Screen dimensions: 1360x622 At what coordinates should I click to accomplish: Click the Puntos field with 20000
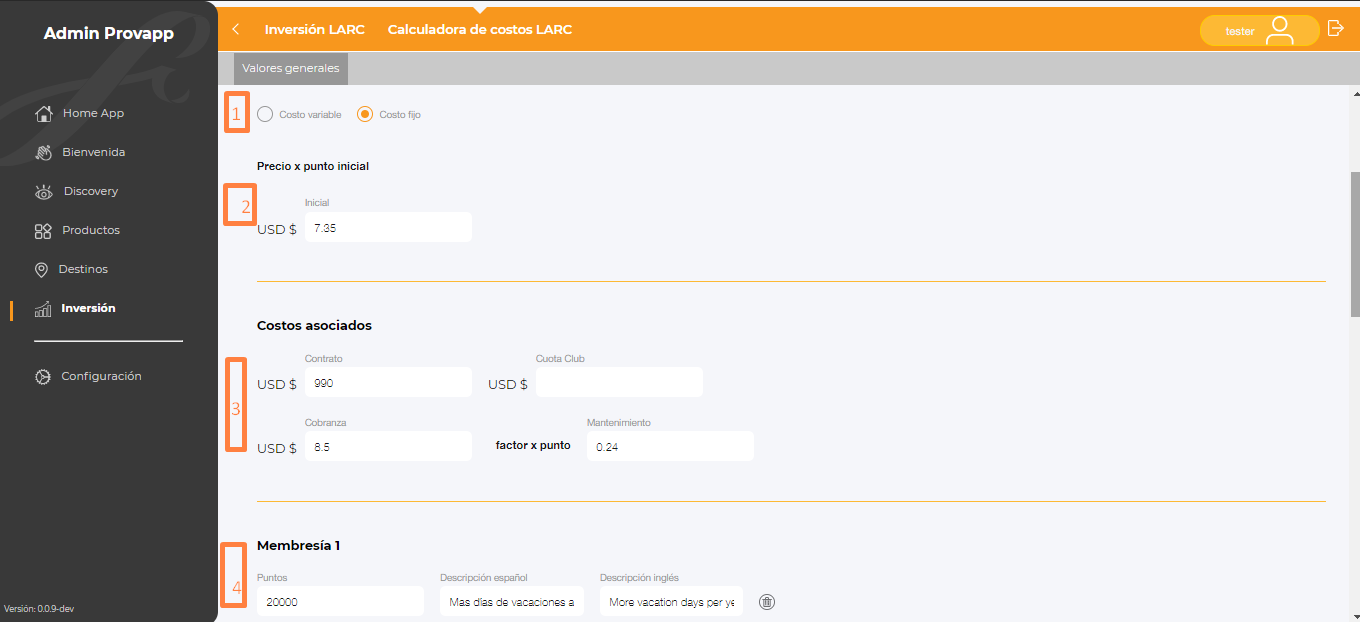[341, 601]
